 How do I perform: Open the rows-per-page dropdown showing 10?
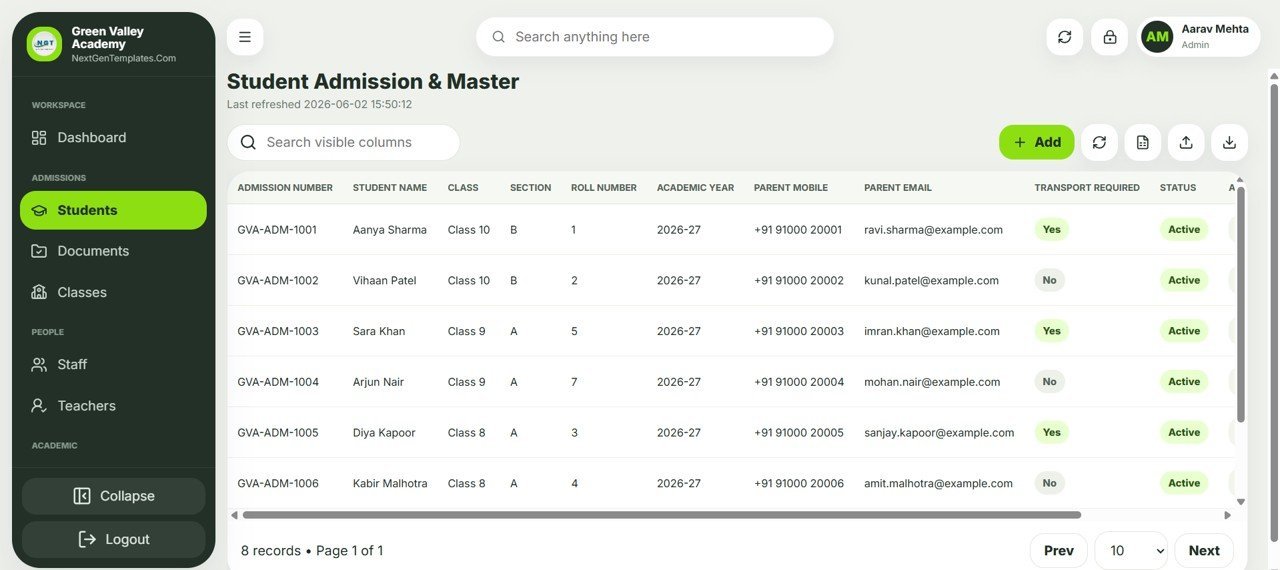pos(1131,551)
